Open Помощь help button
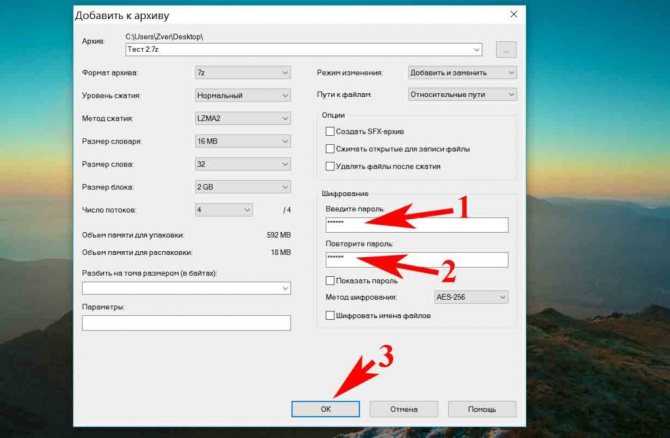The height and width of the screenshot is (438, 670). [x=482, y=409]
